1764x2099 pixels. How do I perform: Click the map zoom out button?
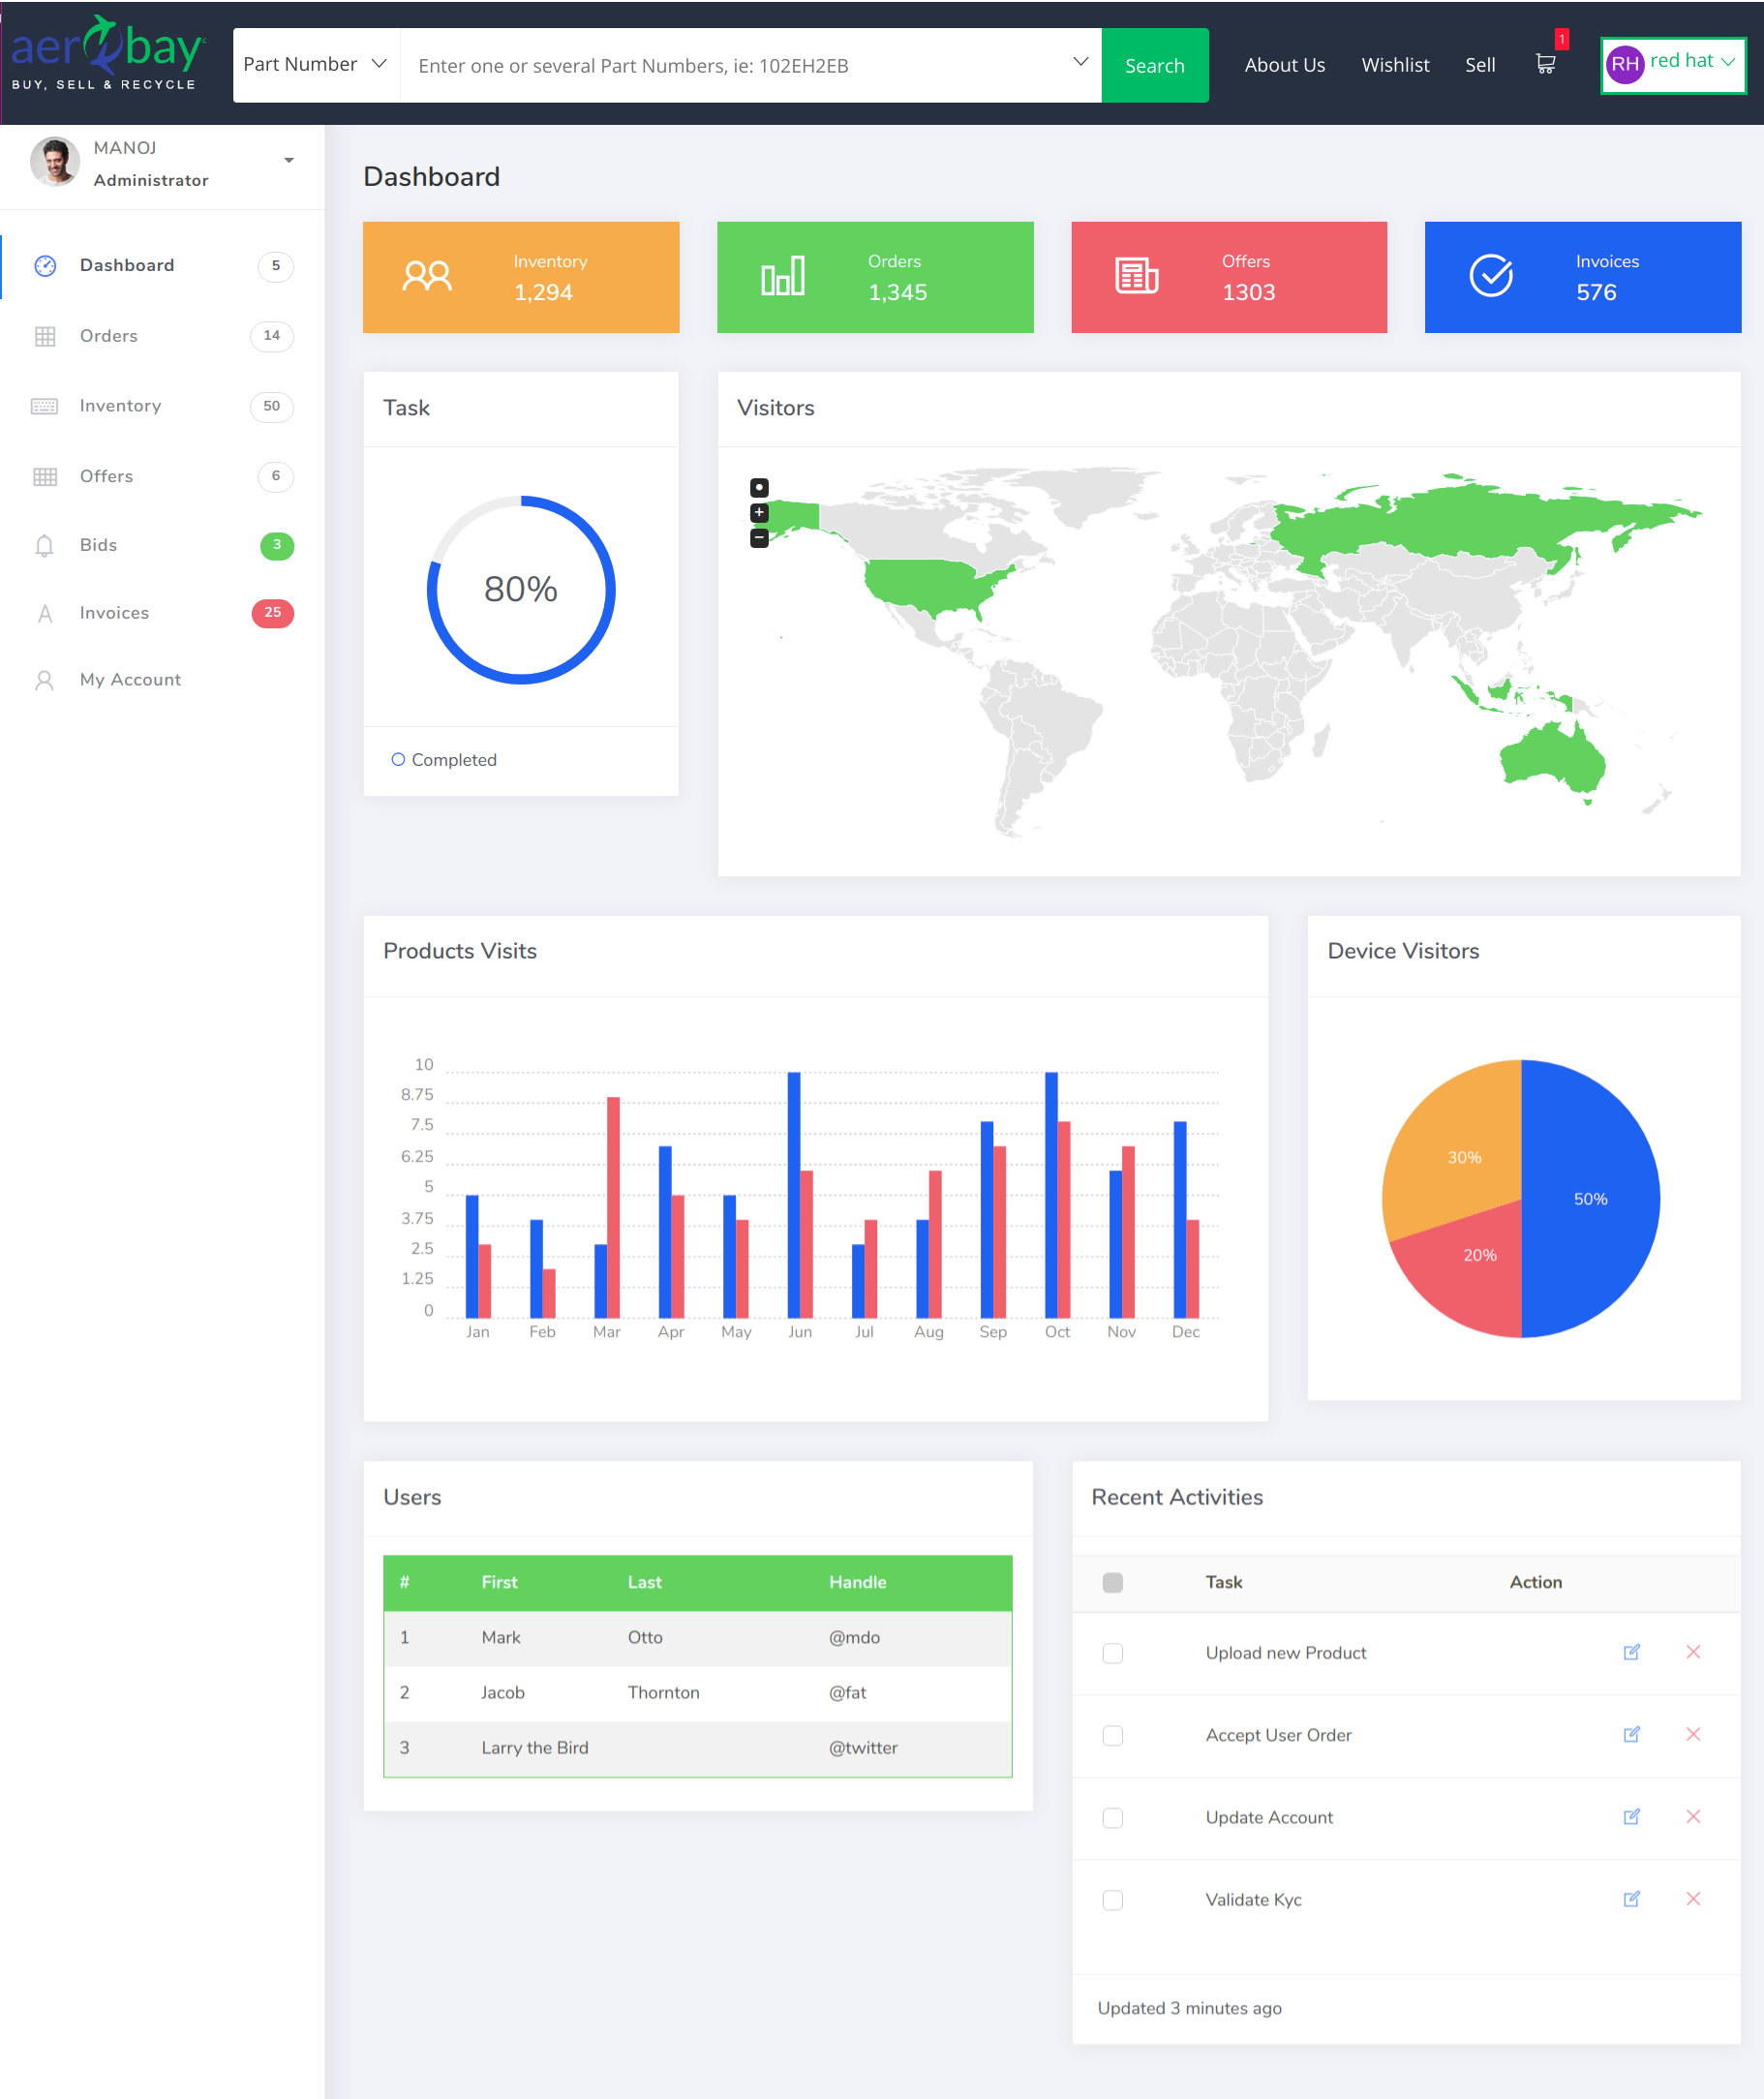click(759, 538)
